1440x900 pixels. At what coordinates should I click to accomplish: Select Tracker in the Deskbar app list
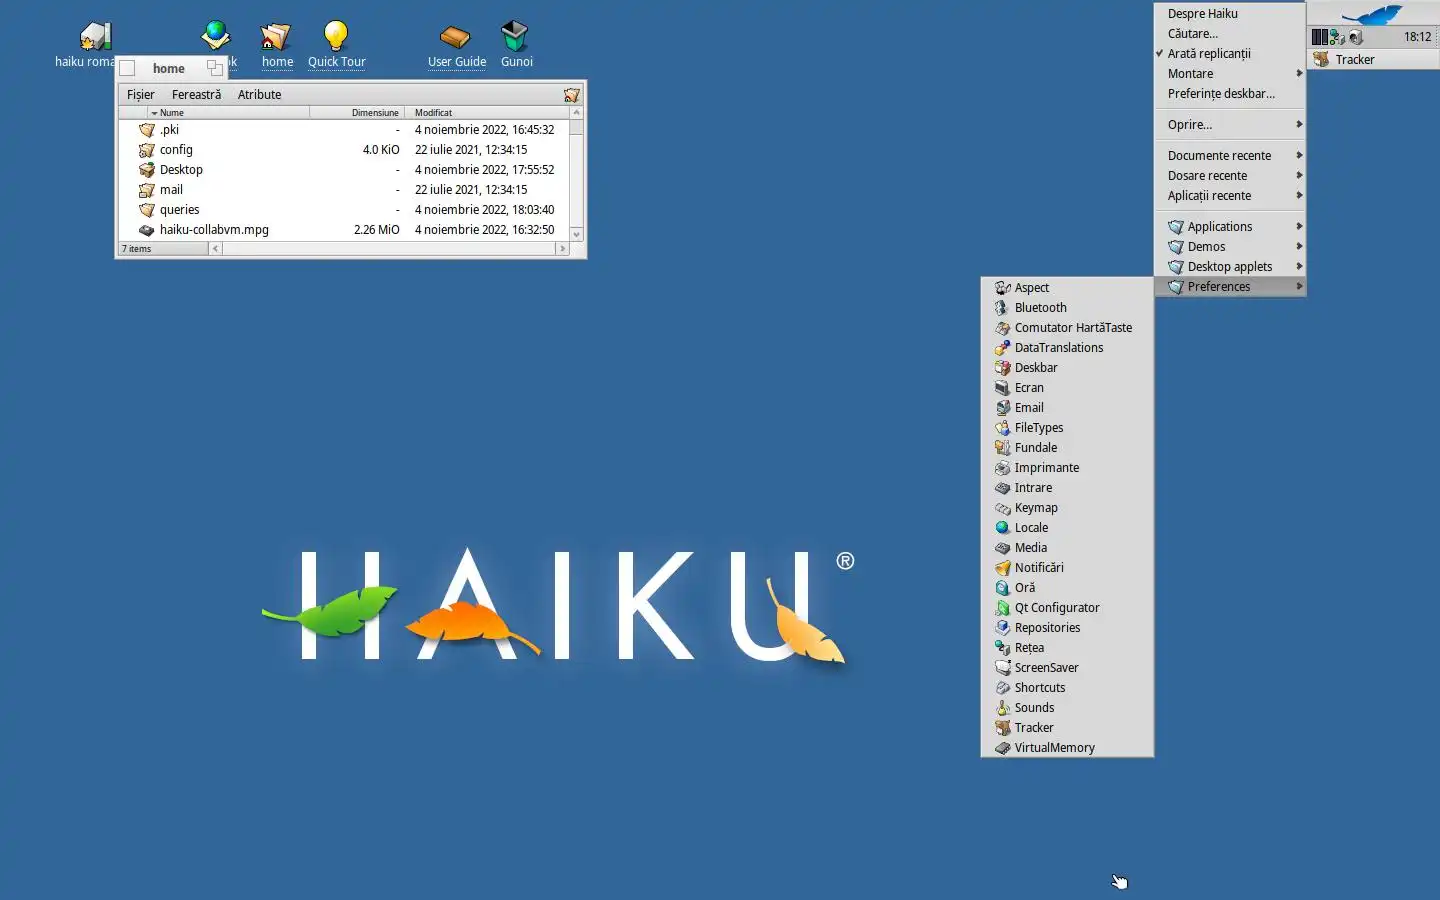1372,59
